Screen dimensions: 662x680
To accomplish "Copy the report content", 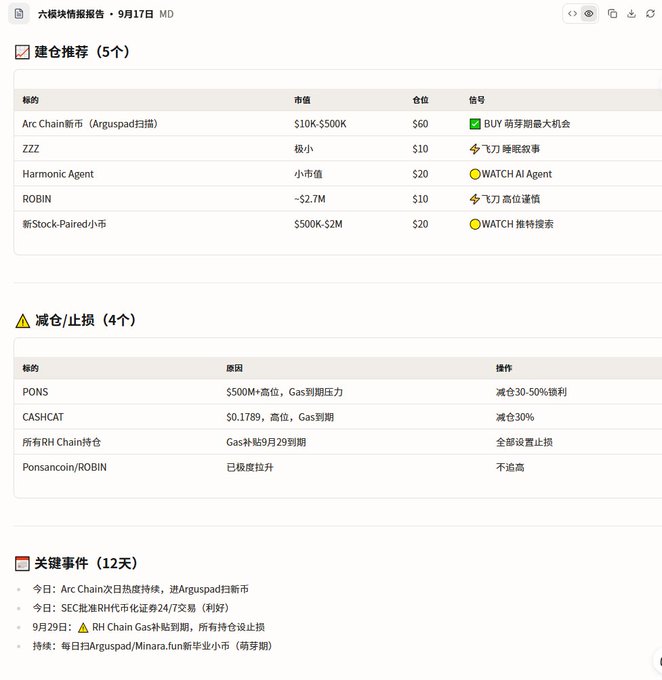I will pyautogui.click(x=613, y=14).
